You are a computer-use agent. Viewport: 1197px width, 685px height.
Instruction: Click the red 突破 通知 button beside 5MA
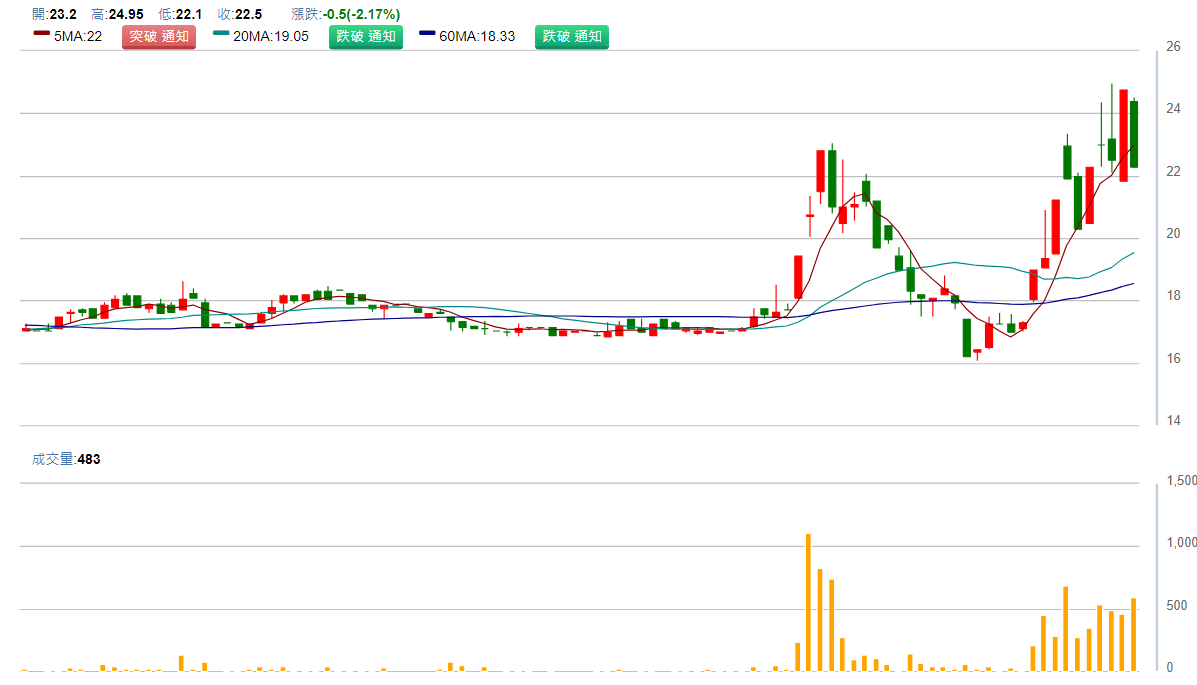pos(159,37)
